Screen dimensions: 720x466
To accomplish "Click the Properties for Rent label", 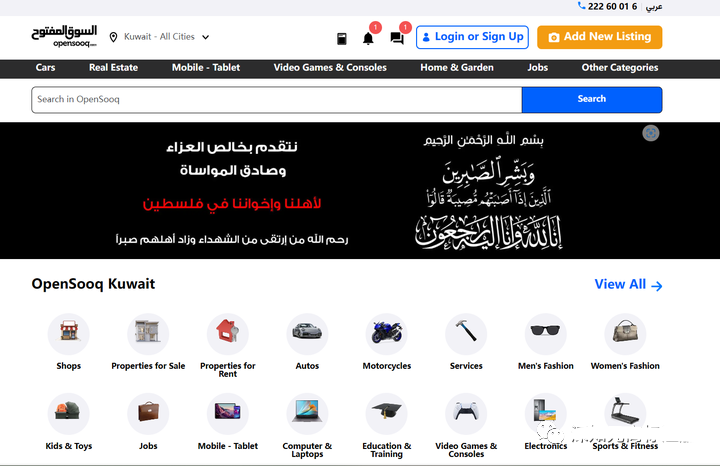I will (x=228, y=370).
